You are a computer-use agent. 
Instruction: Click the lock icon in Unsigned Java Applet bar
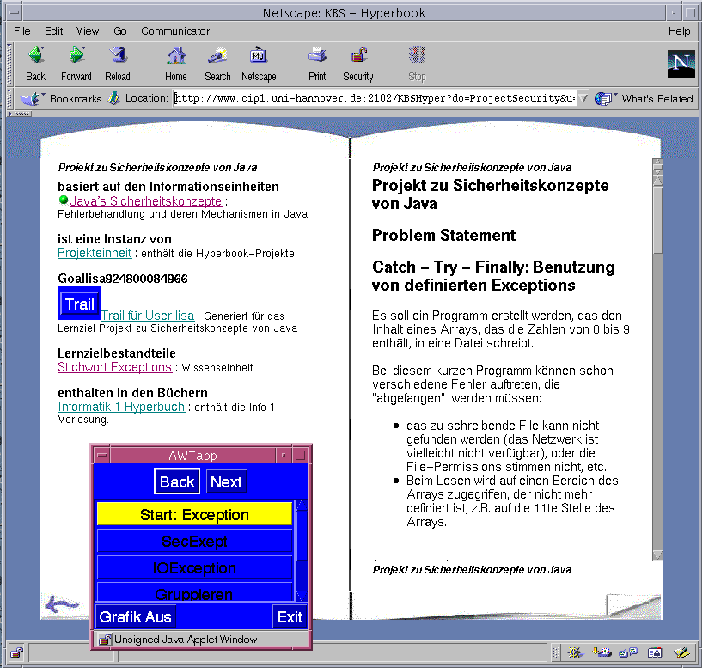coord(105,639)
